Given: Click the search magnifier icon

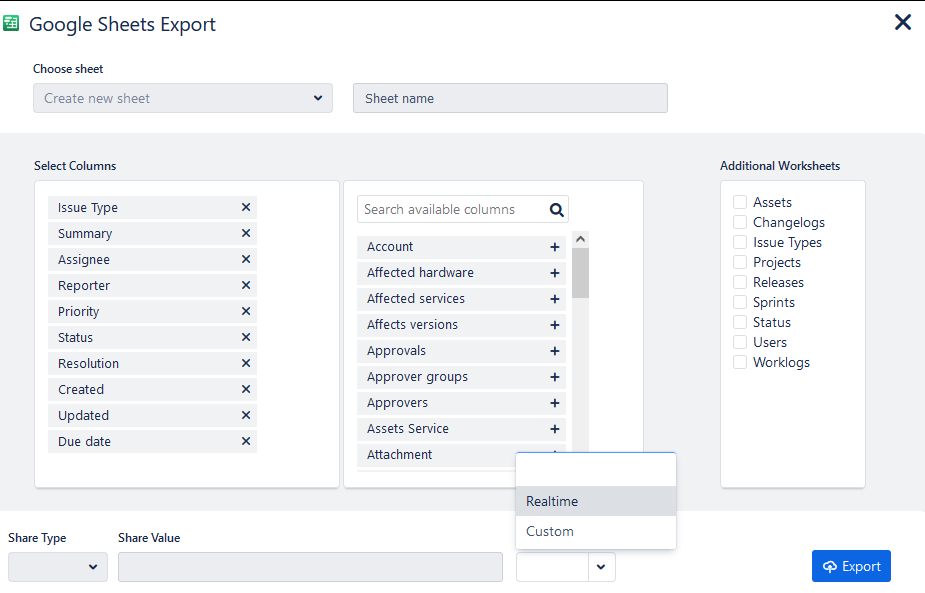Looking at the screenshot, I should [557, 210].
